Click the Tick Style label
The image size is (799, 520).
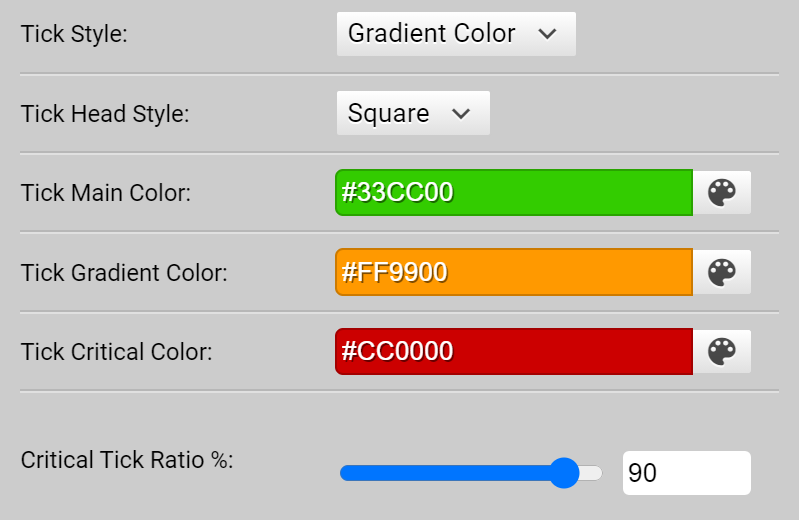point(74,34)
